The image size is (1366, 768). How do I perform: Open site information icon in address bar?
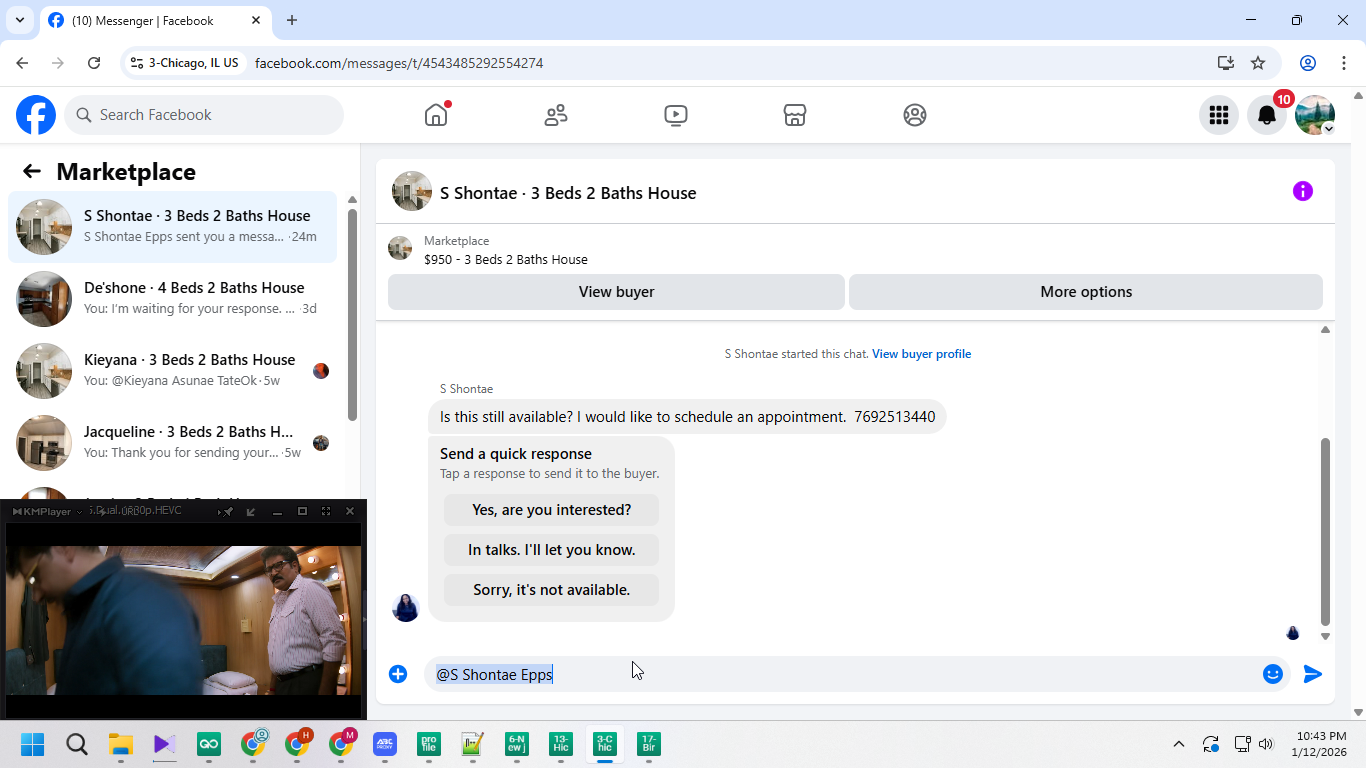click(x=137, y=63)
